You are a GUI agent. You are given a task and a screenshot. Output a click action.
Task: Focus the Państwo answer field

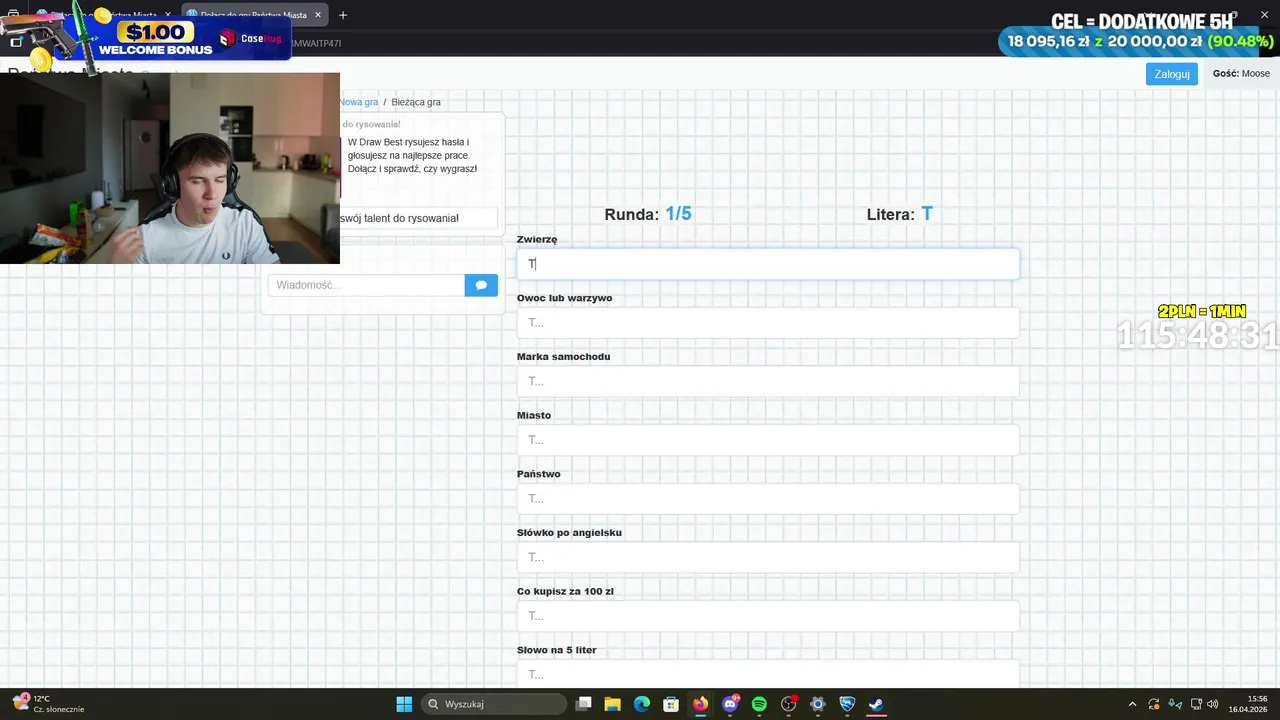[x=768, y=499]
